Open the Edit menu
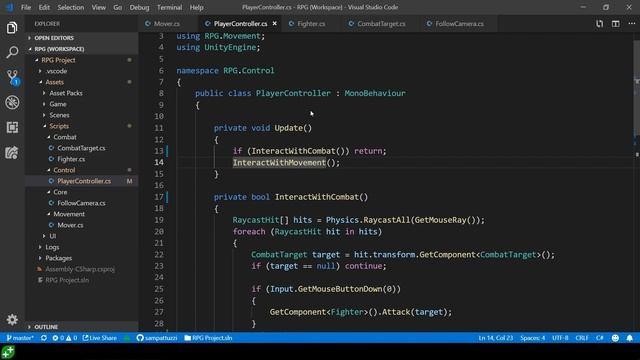The width and height of the screenshot is (640, 360). 44,7
